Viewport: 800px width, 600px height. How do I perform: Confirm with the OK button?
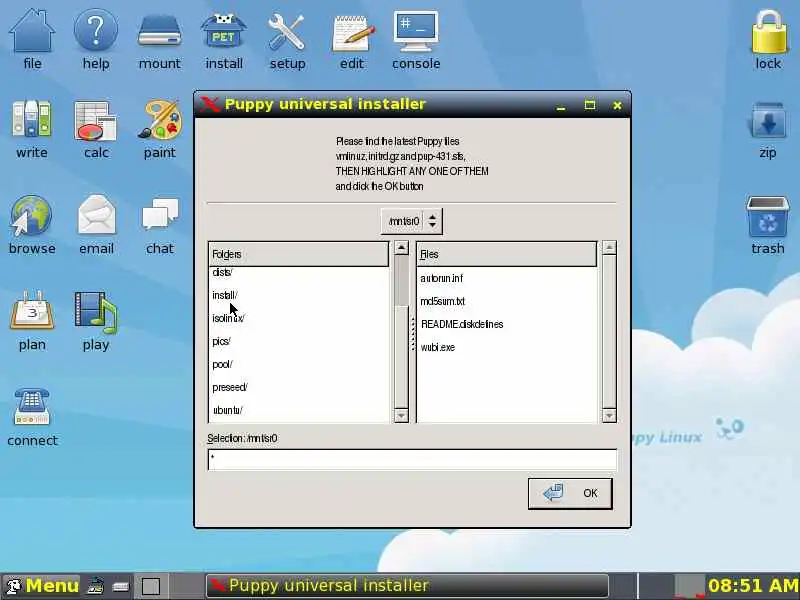(570, 493)
